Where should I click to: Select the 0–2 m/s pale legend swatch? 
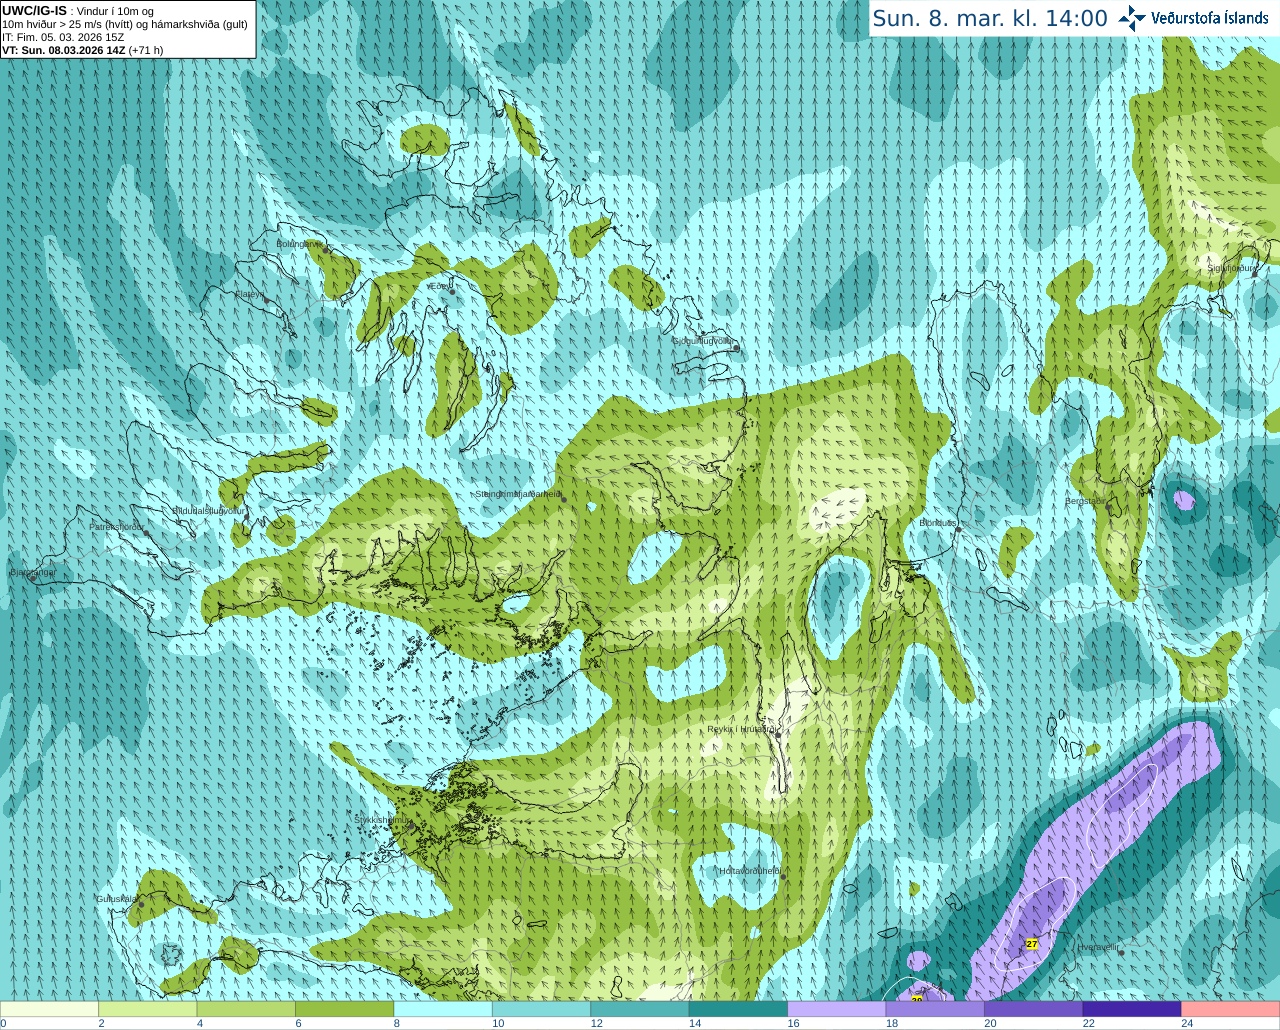pos(49,1009)
